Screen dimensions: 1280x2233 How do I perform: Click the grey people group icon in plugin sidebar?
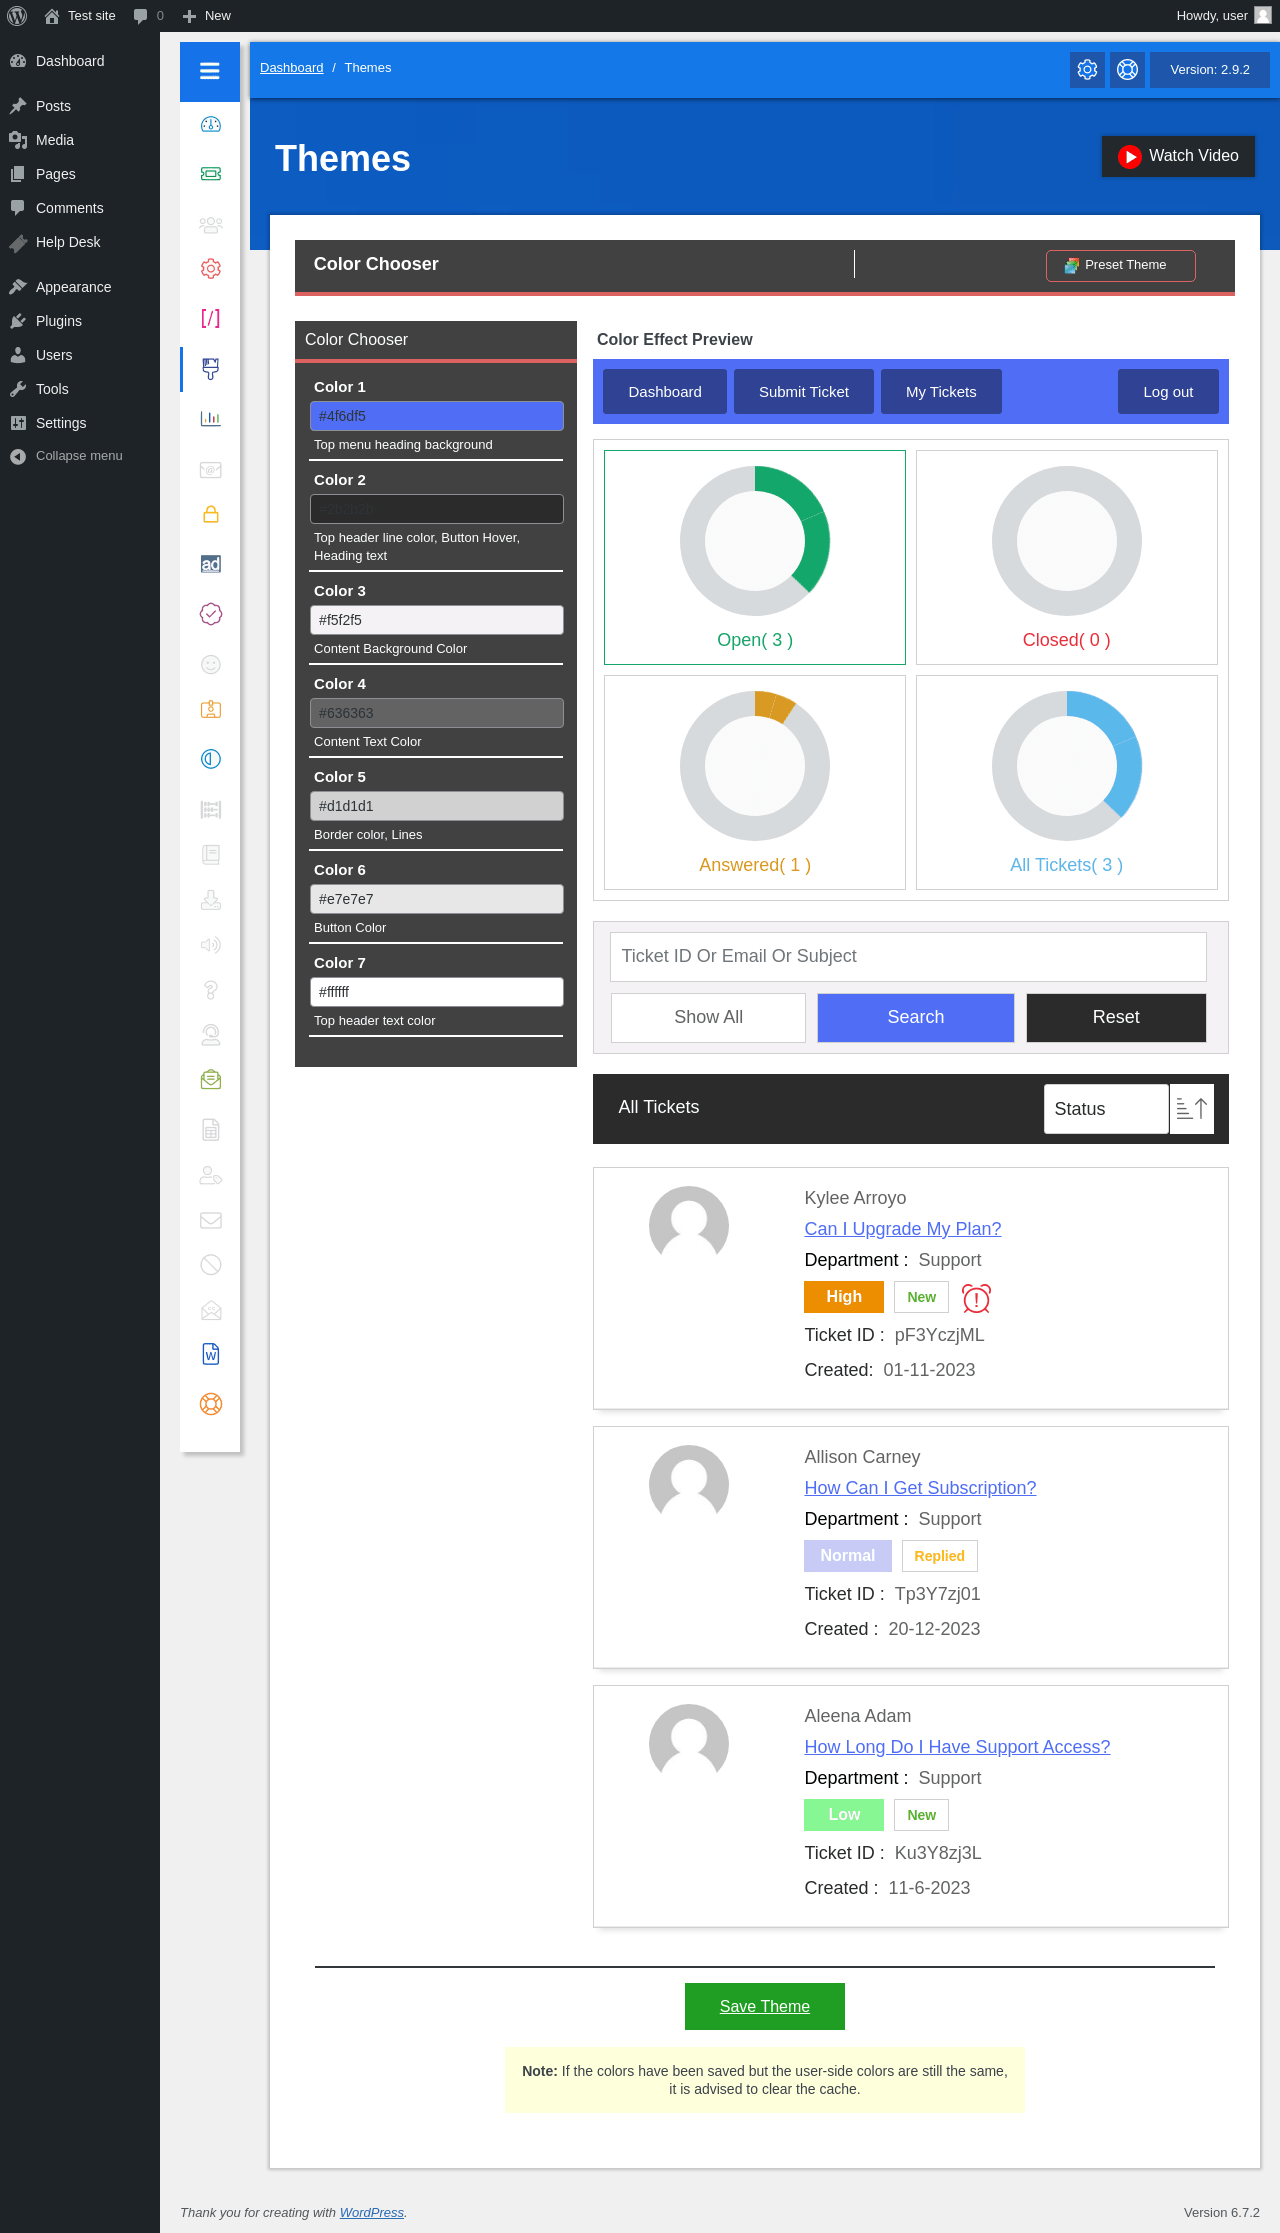[211, 224]
